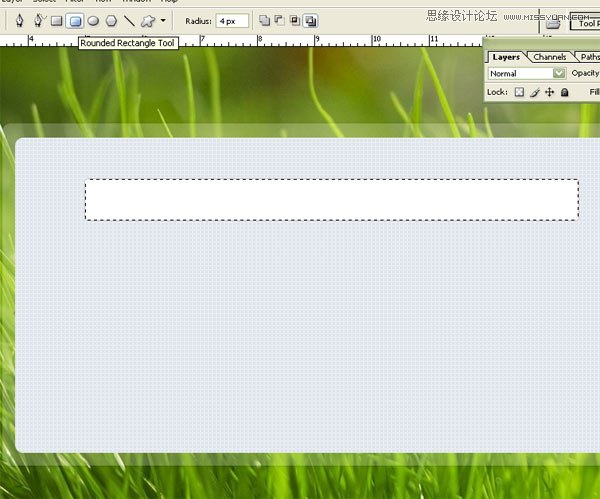Select the Line shape tool
600x499 pixels.
coord(129,21)
